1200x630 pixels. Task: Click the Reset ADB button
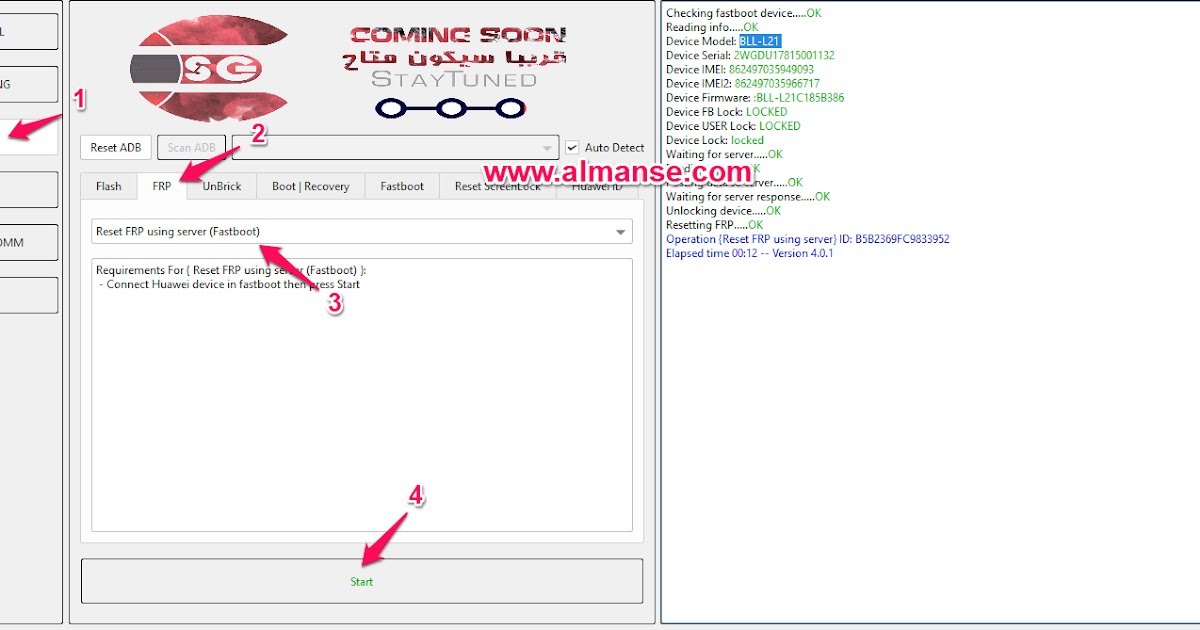click(115, 147)
